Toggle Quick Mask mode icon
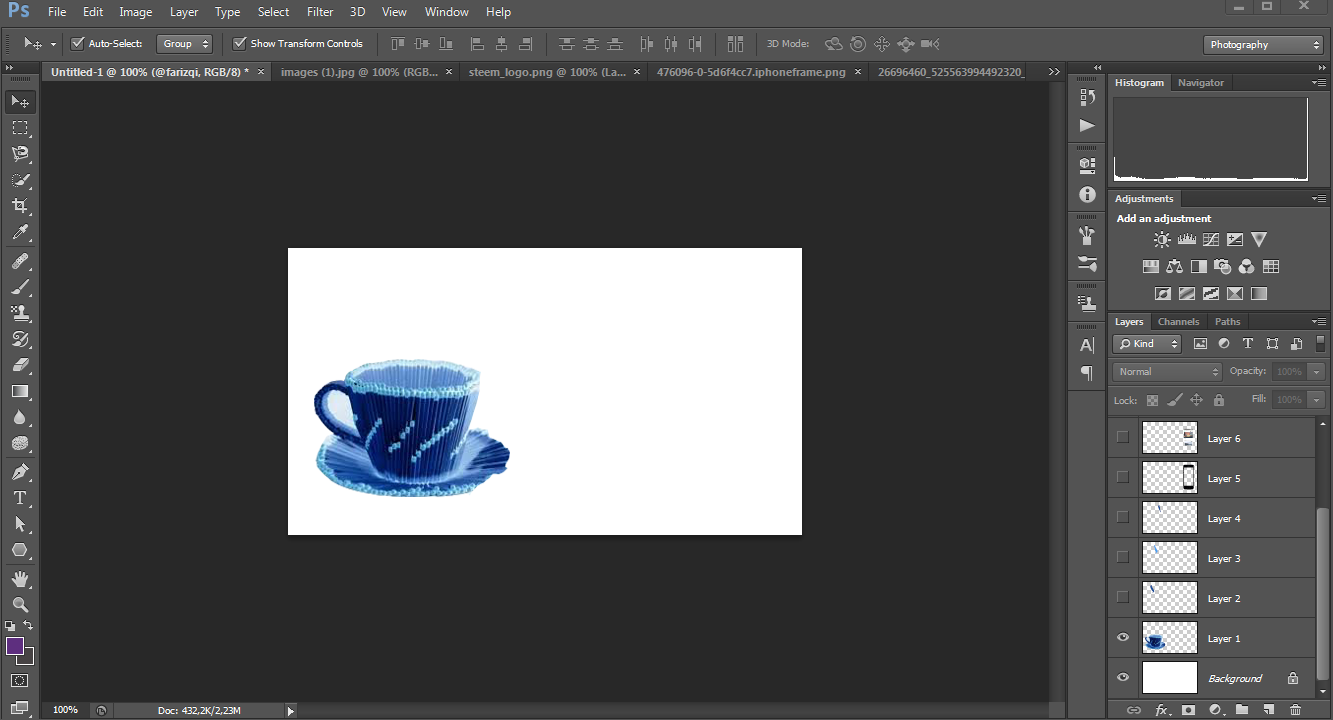This screenshot has width=1333, height=720. pos(20,681)
